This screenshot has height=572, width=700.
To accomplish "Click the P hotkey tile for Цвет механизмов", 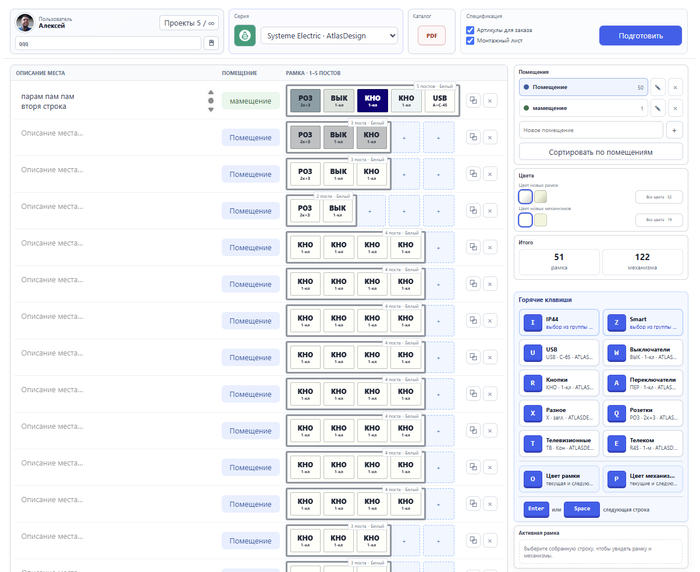I will (643, 479).
